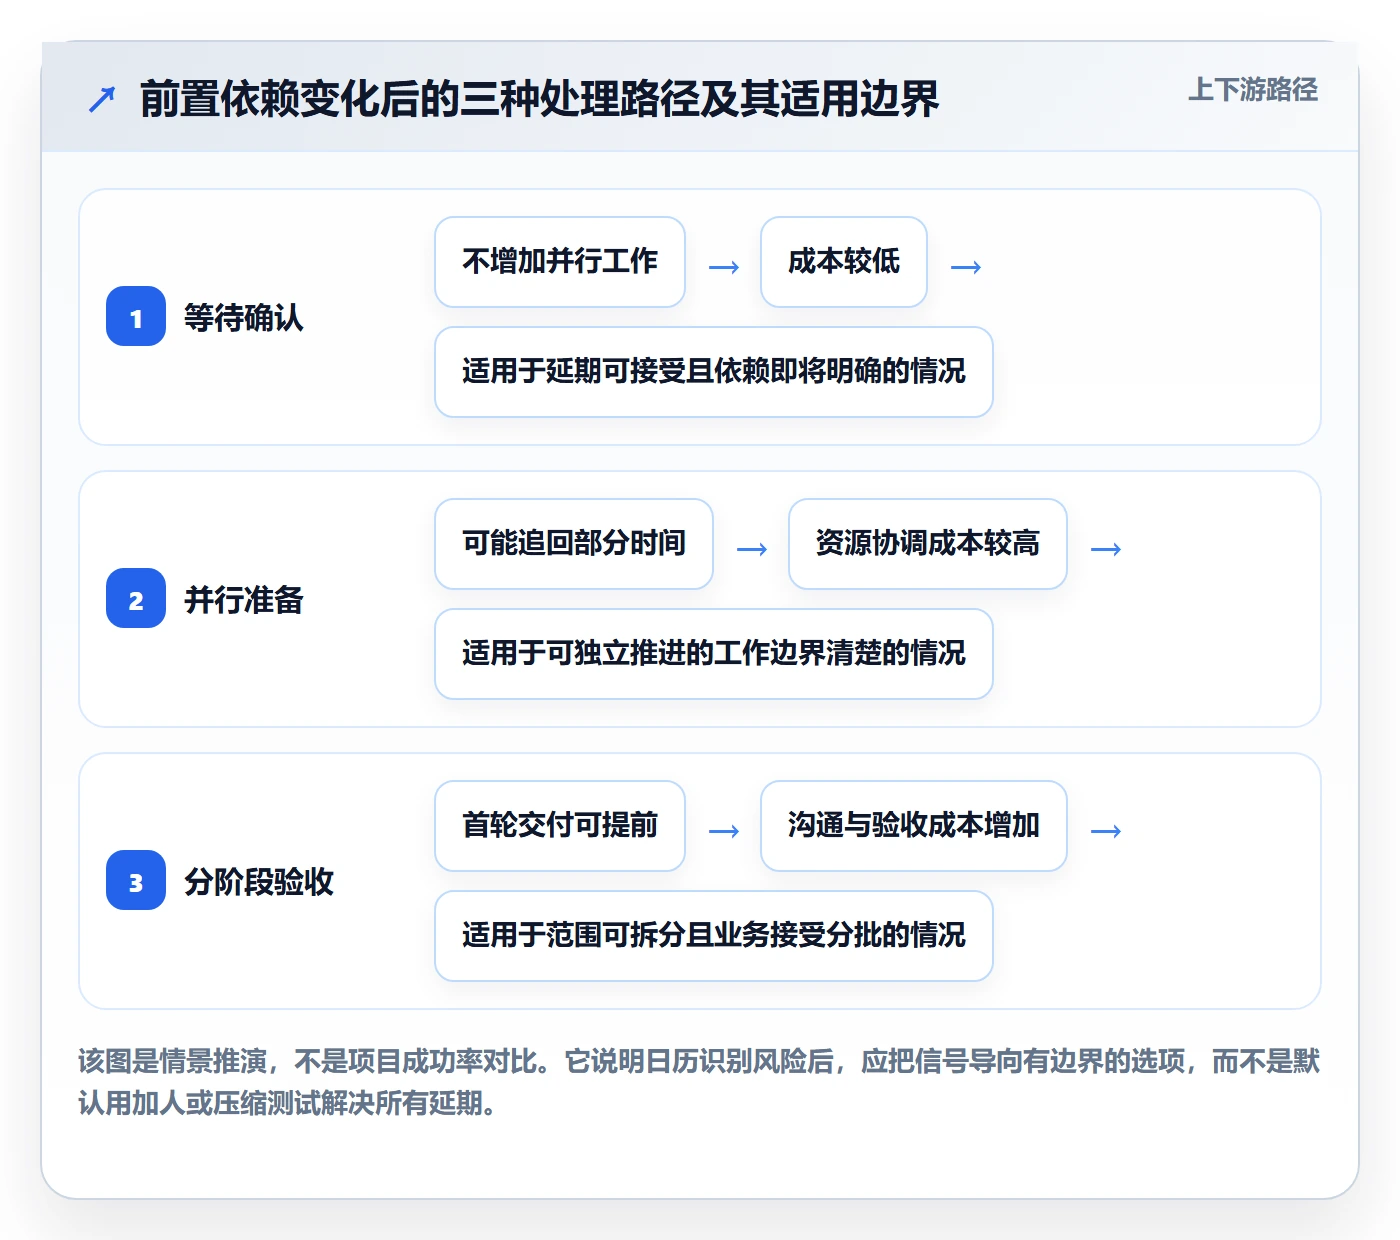1400x1240 pixels.
Task: Select the 等待确认 row label
Action: click(244, 318)
